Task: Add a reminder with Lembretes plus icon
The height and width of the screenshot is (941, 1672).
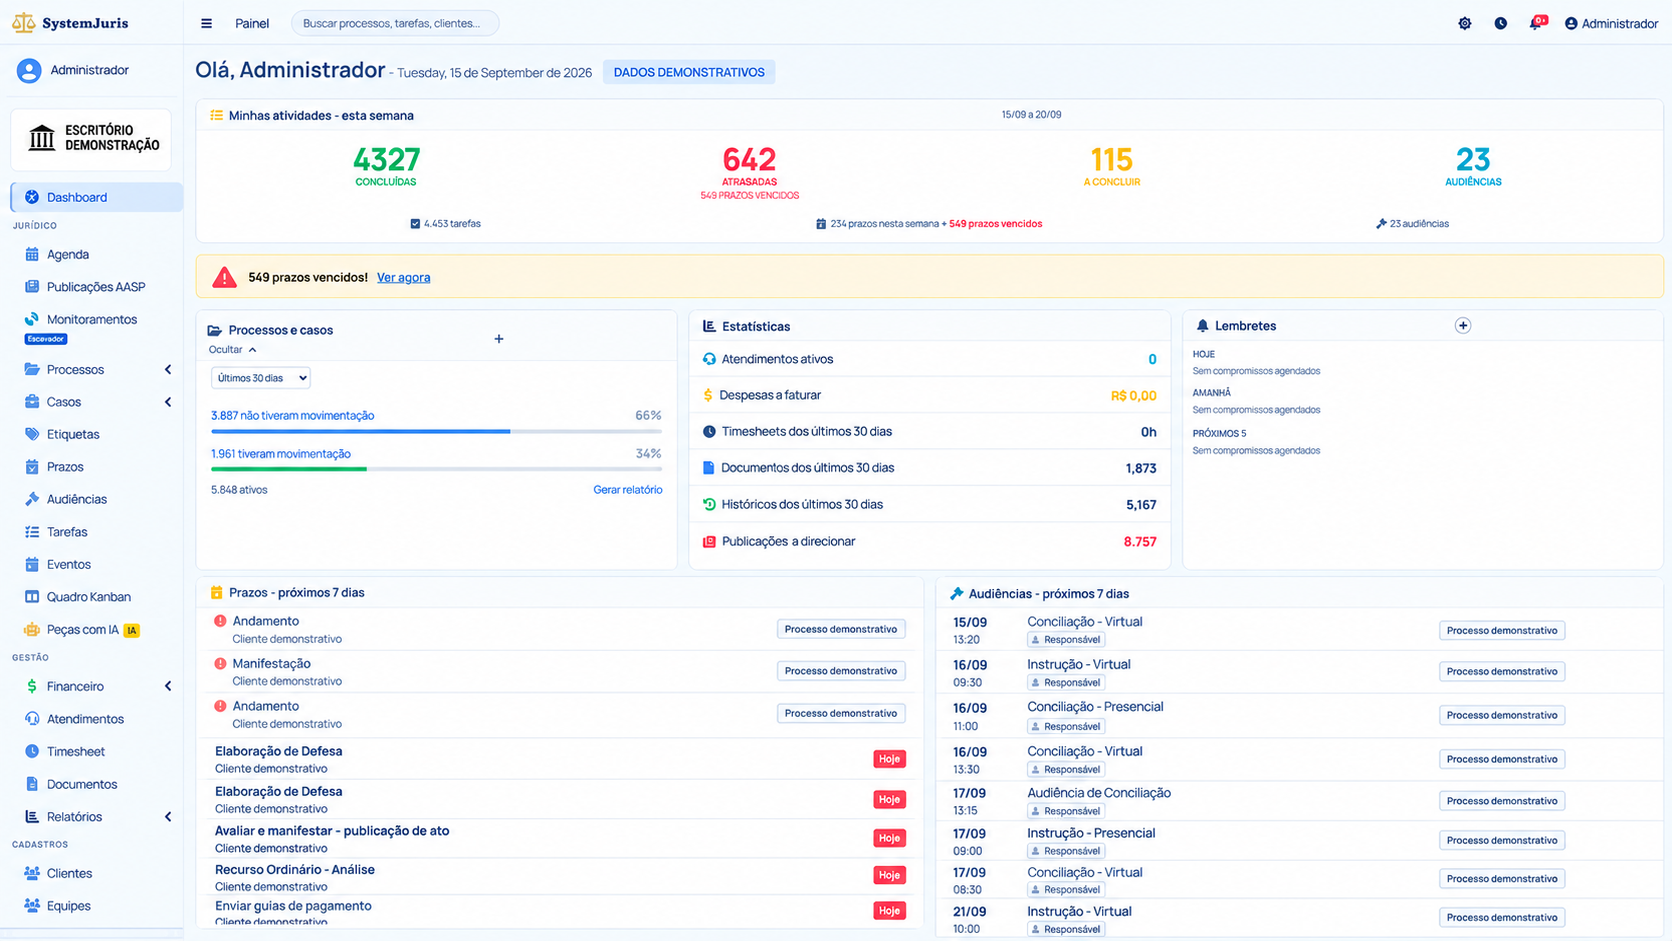Action: (x=1462, y=325)
